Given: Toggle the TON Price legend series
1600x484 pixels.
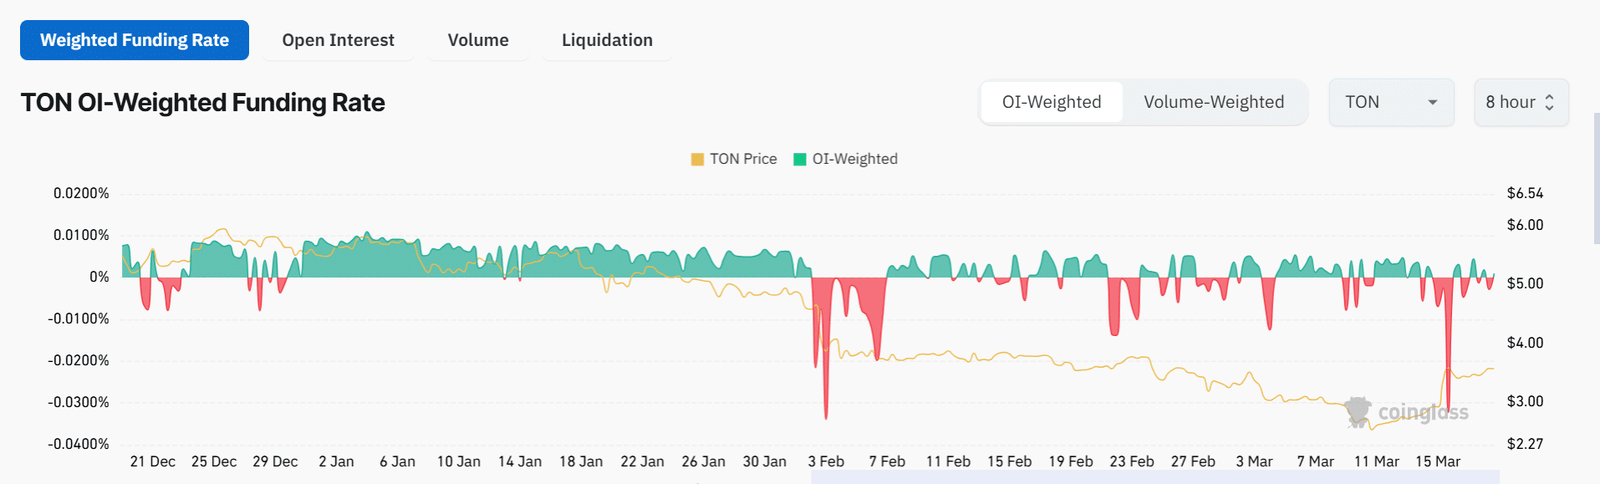Looking at the screenshot, I should [x=743, y=160].
